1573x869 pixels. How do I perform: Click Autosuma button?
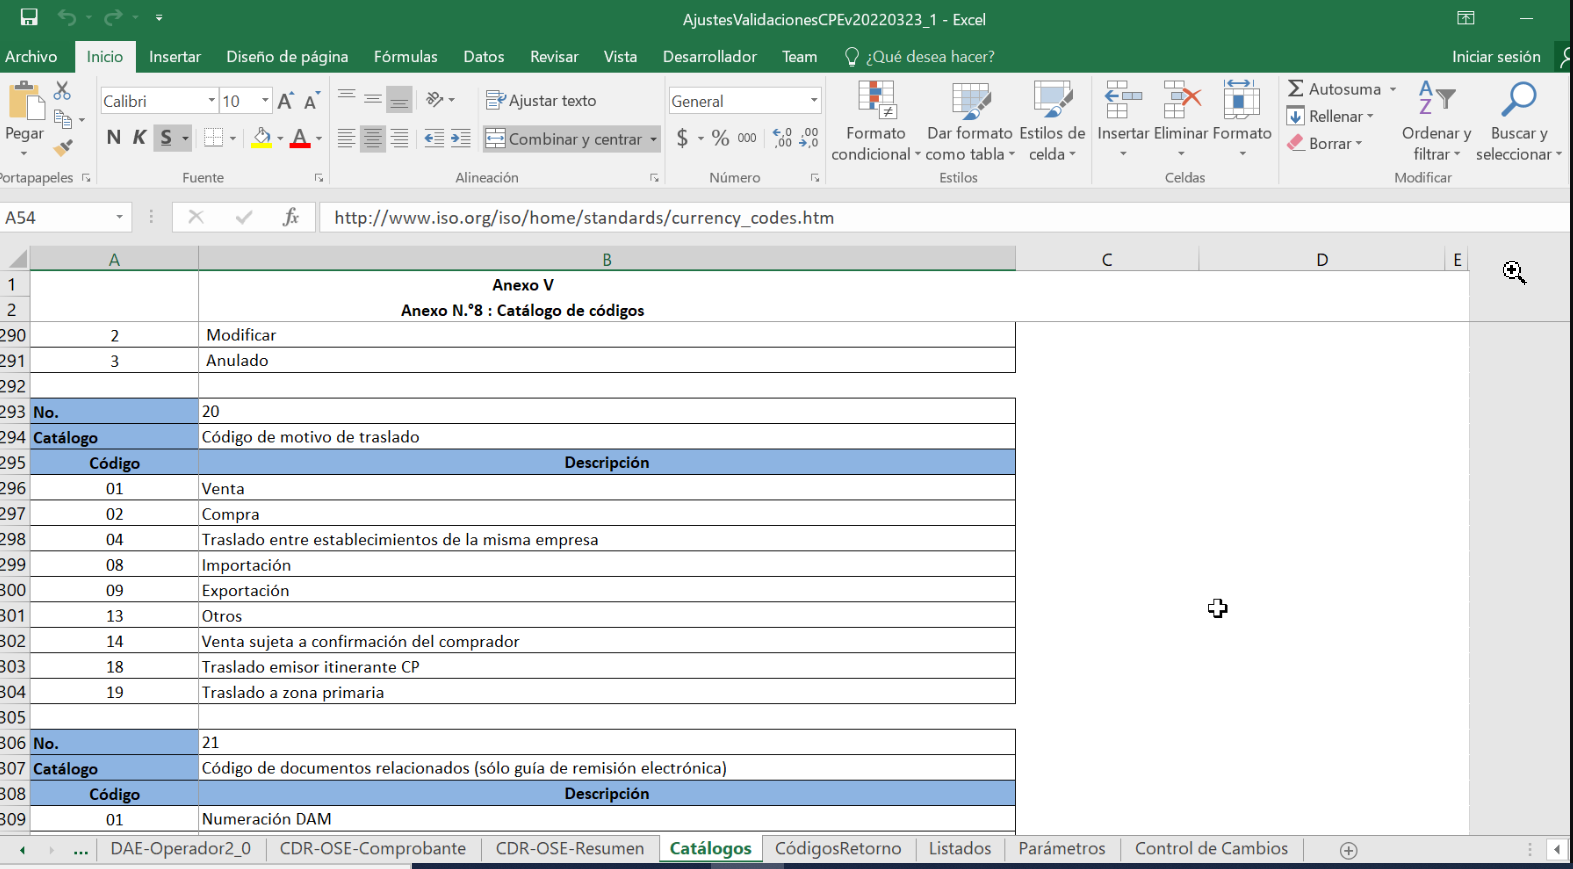(x=1334, y=89)
